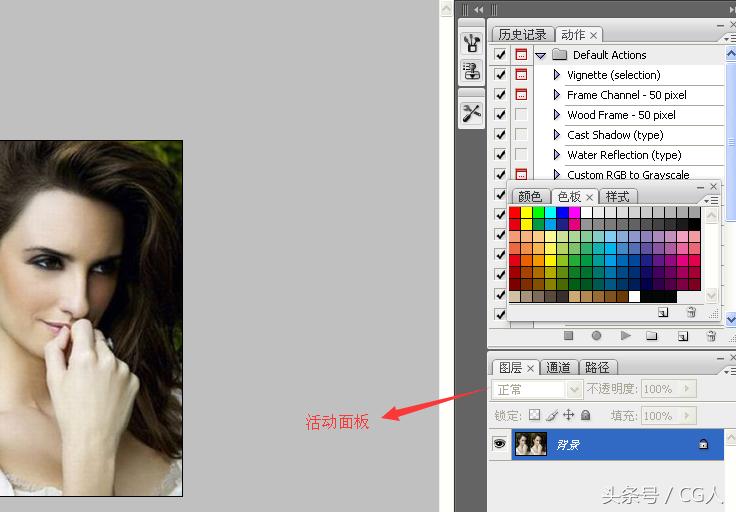Select the 背景 layer thumbnail

click(531, 444)
